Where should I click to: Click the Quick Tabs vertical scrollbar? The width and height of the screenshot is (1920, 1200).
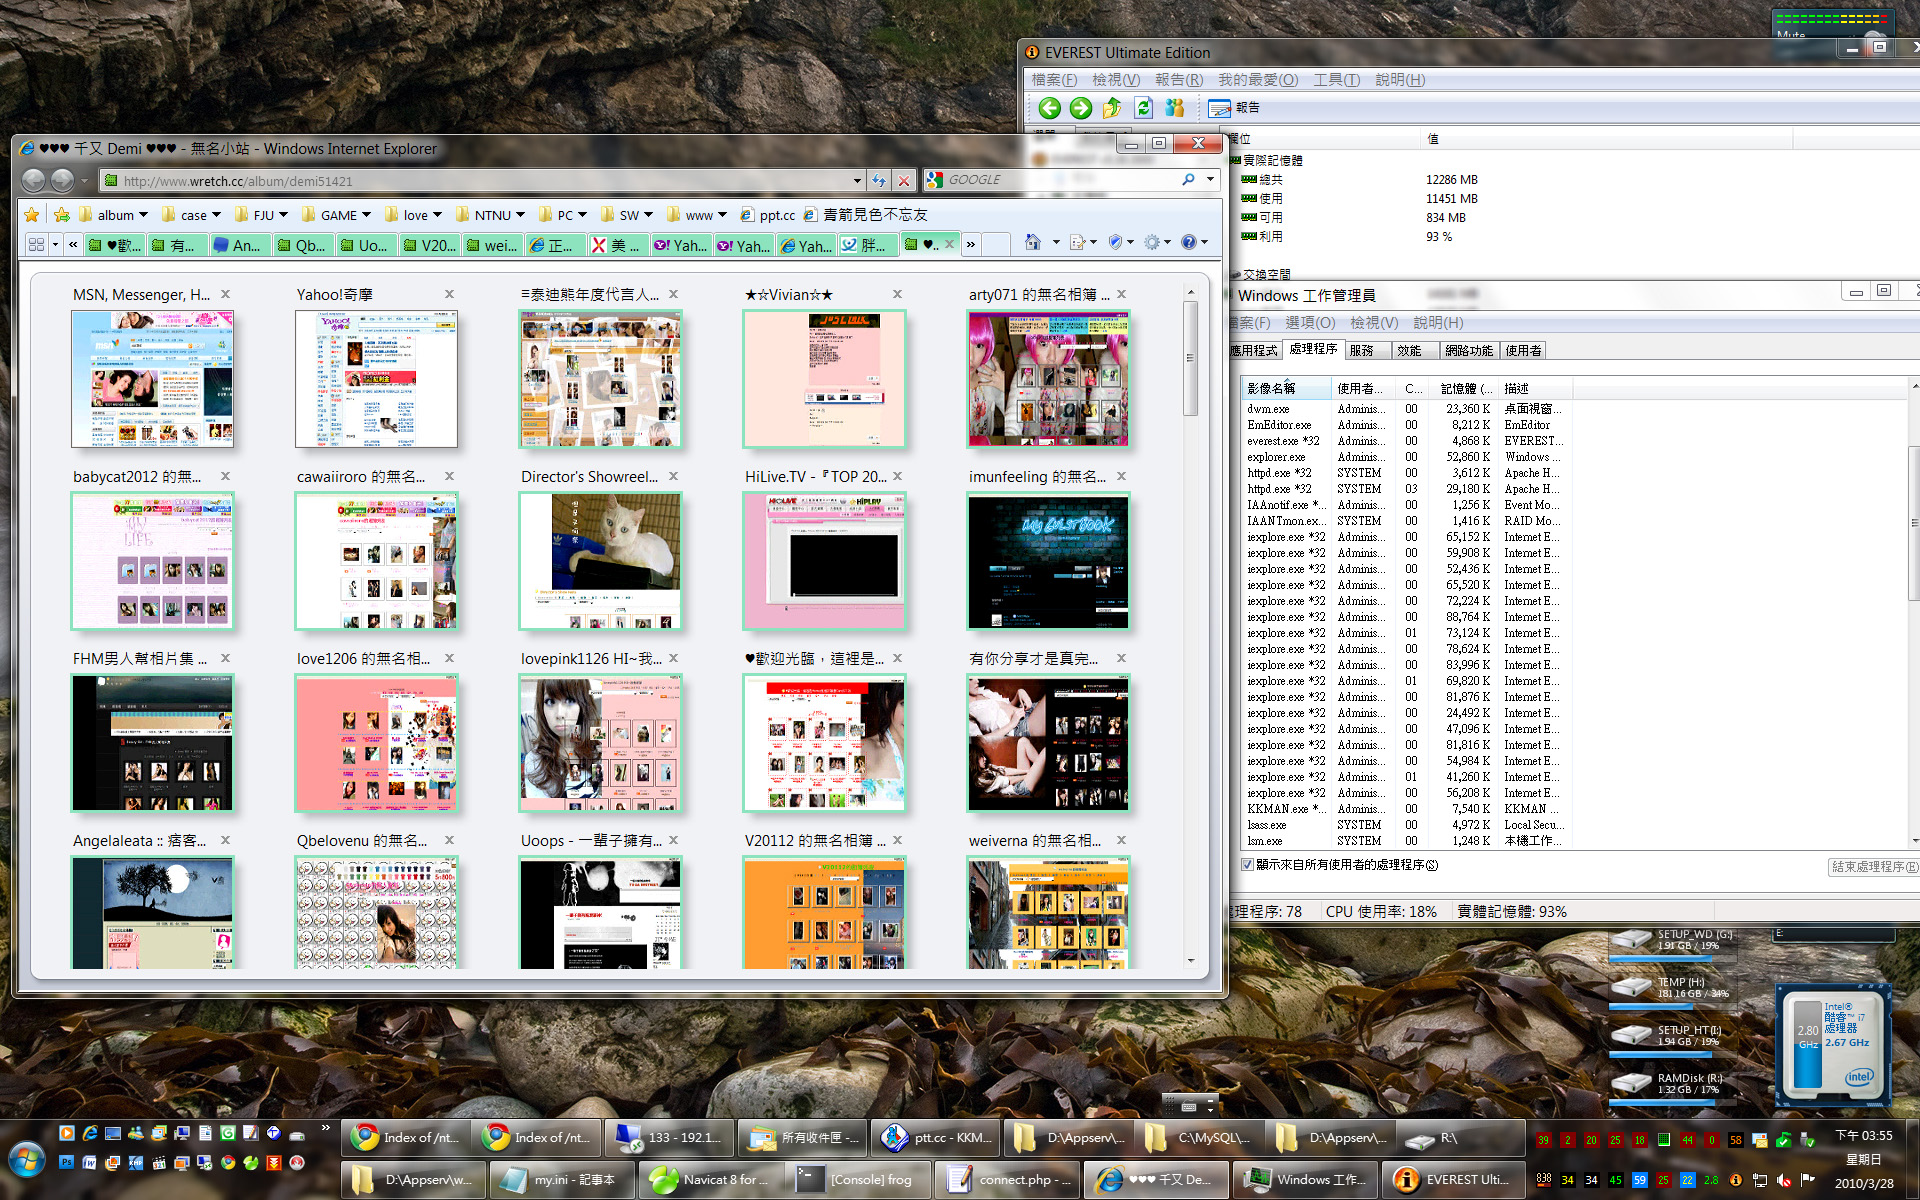coord(1190,360)
